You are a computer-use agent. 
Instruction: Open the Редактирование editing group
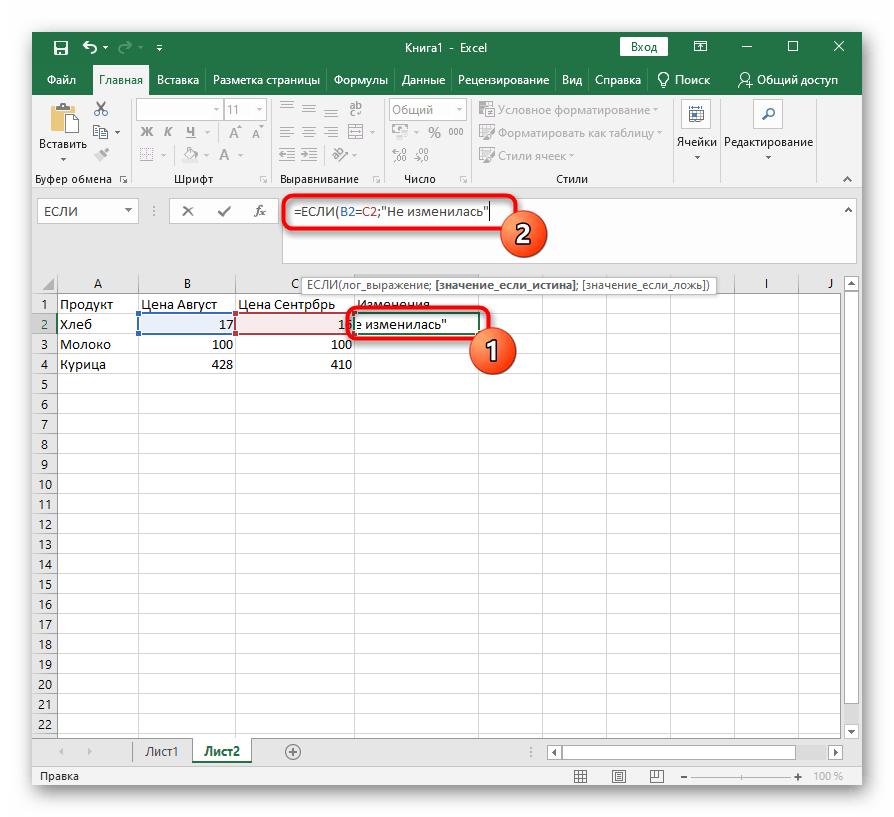coord(768,131)
